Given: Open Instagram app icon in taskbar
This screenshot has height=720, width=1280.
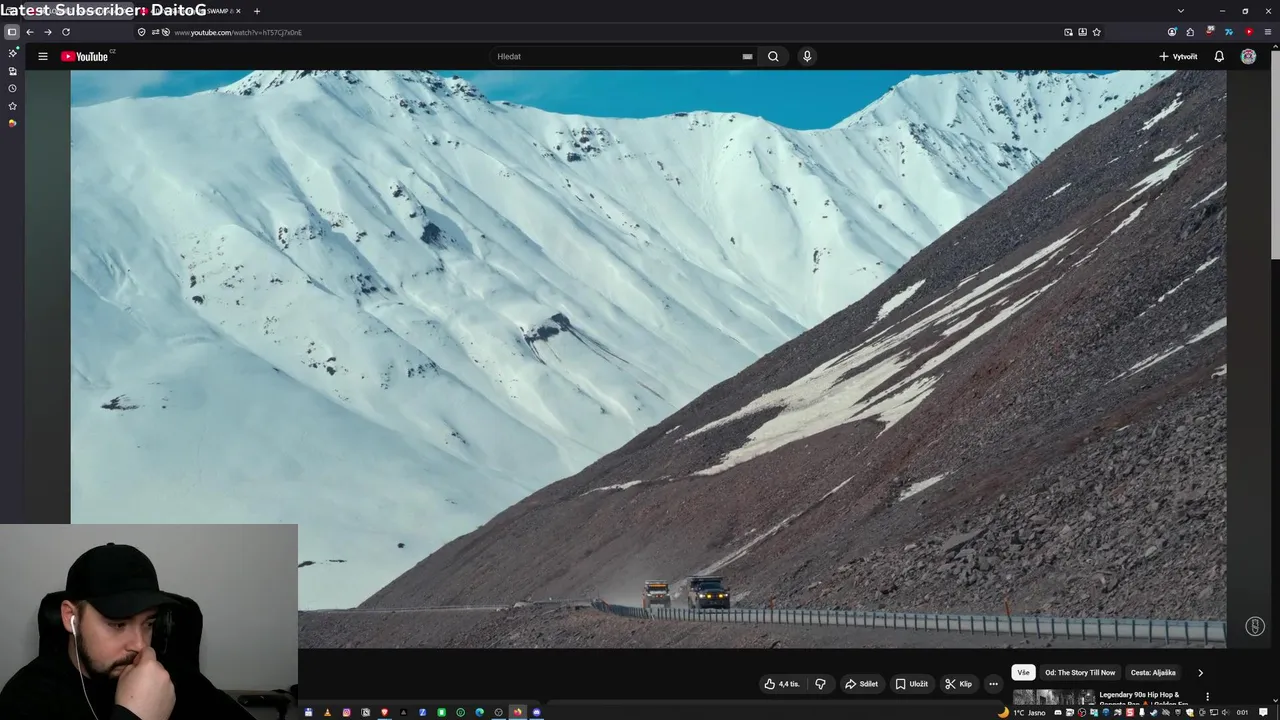Looking at the screenshot, I should pyautogui.click(x=346, y=712).
